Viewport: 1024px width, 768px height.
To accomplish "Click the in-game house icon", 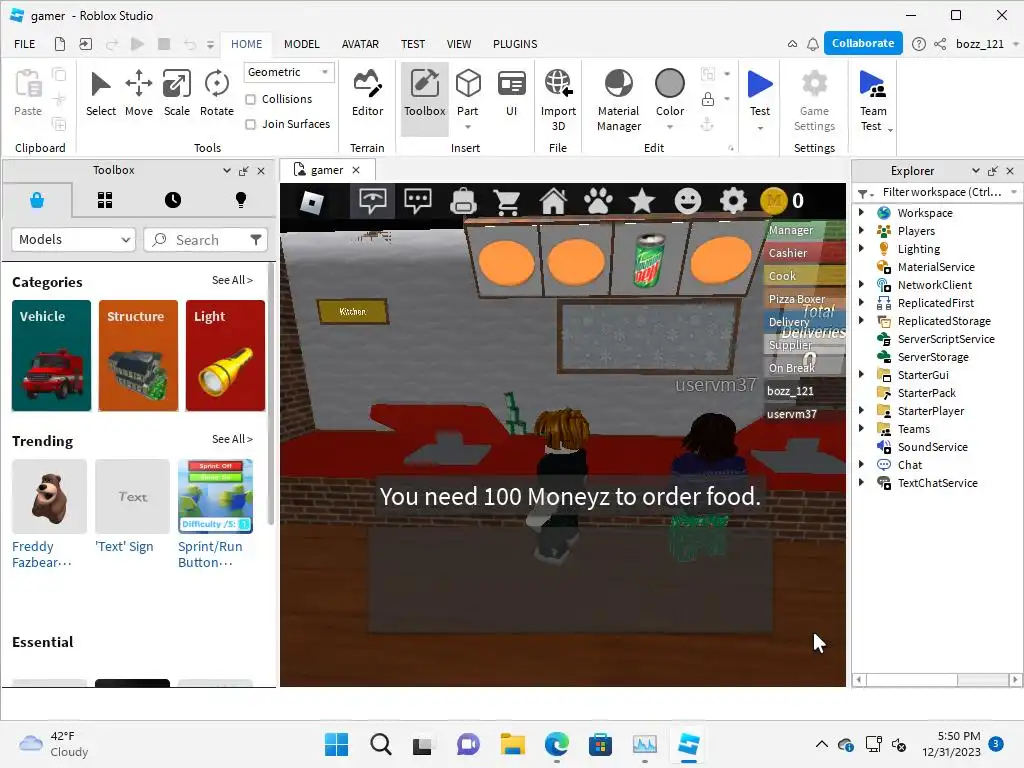I will click(552, 201).
